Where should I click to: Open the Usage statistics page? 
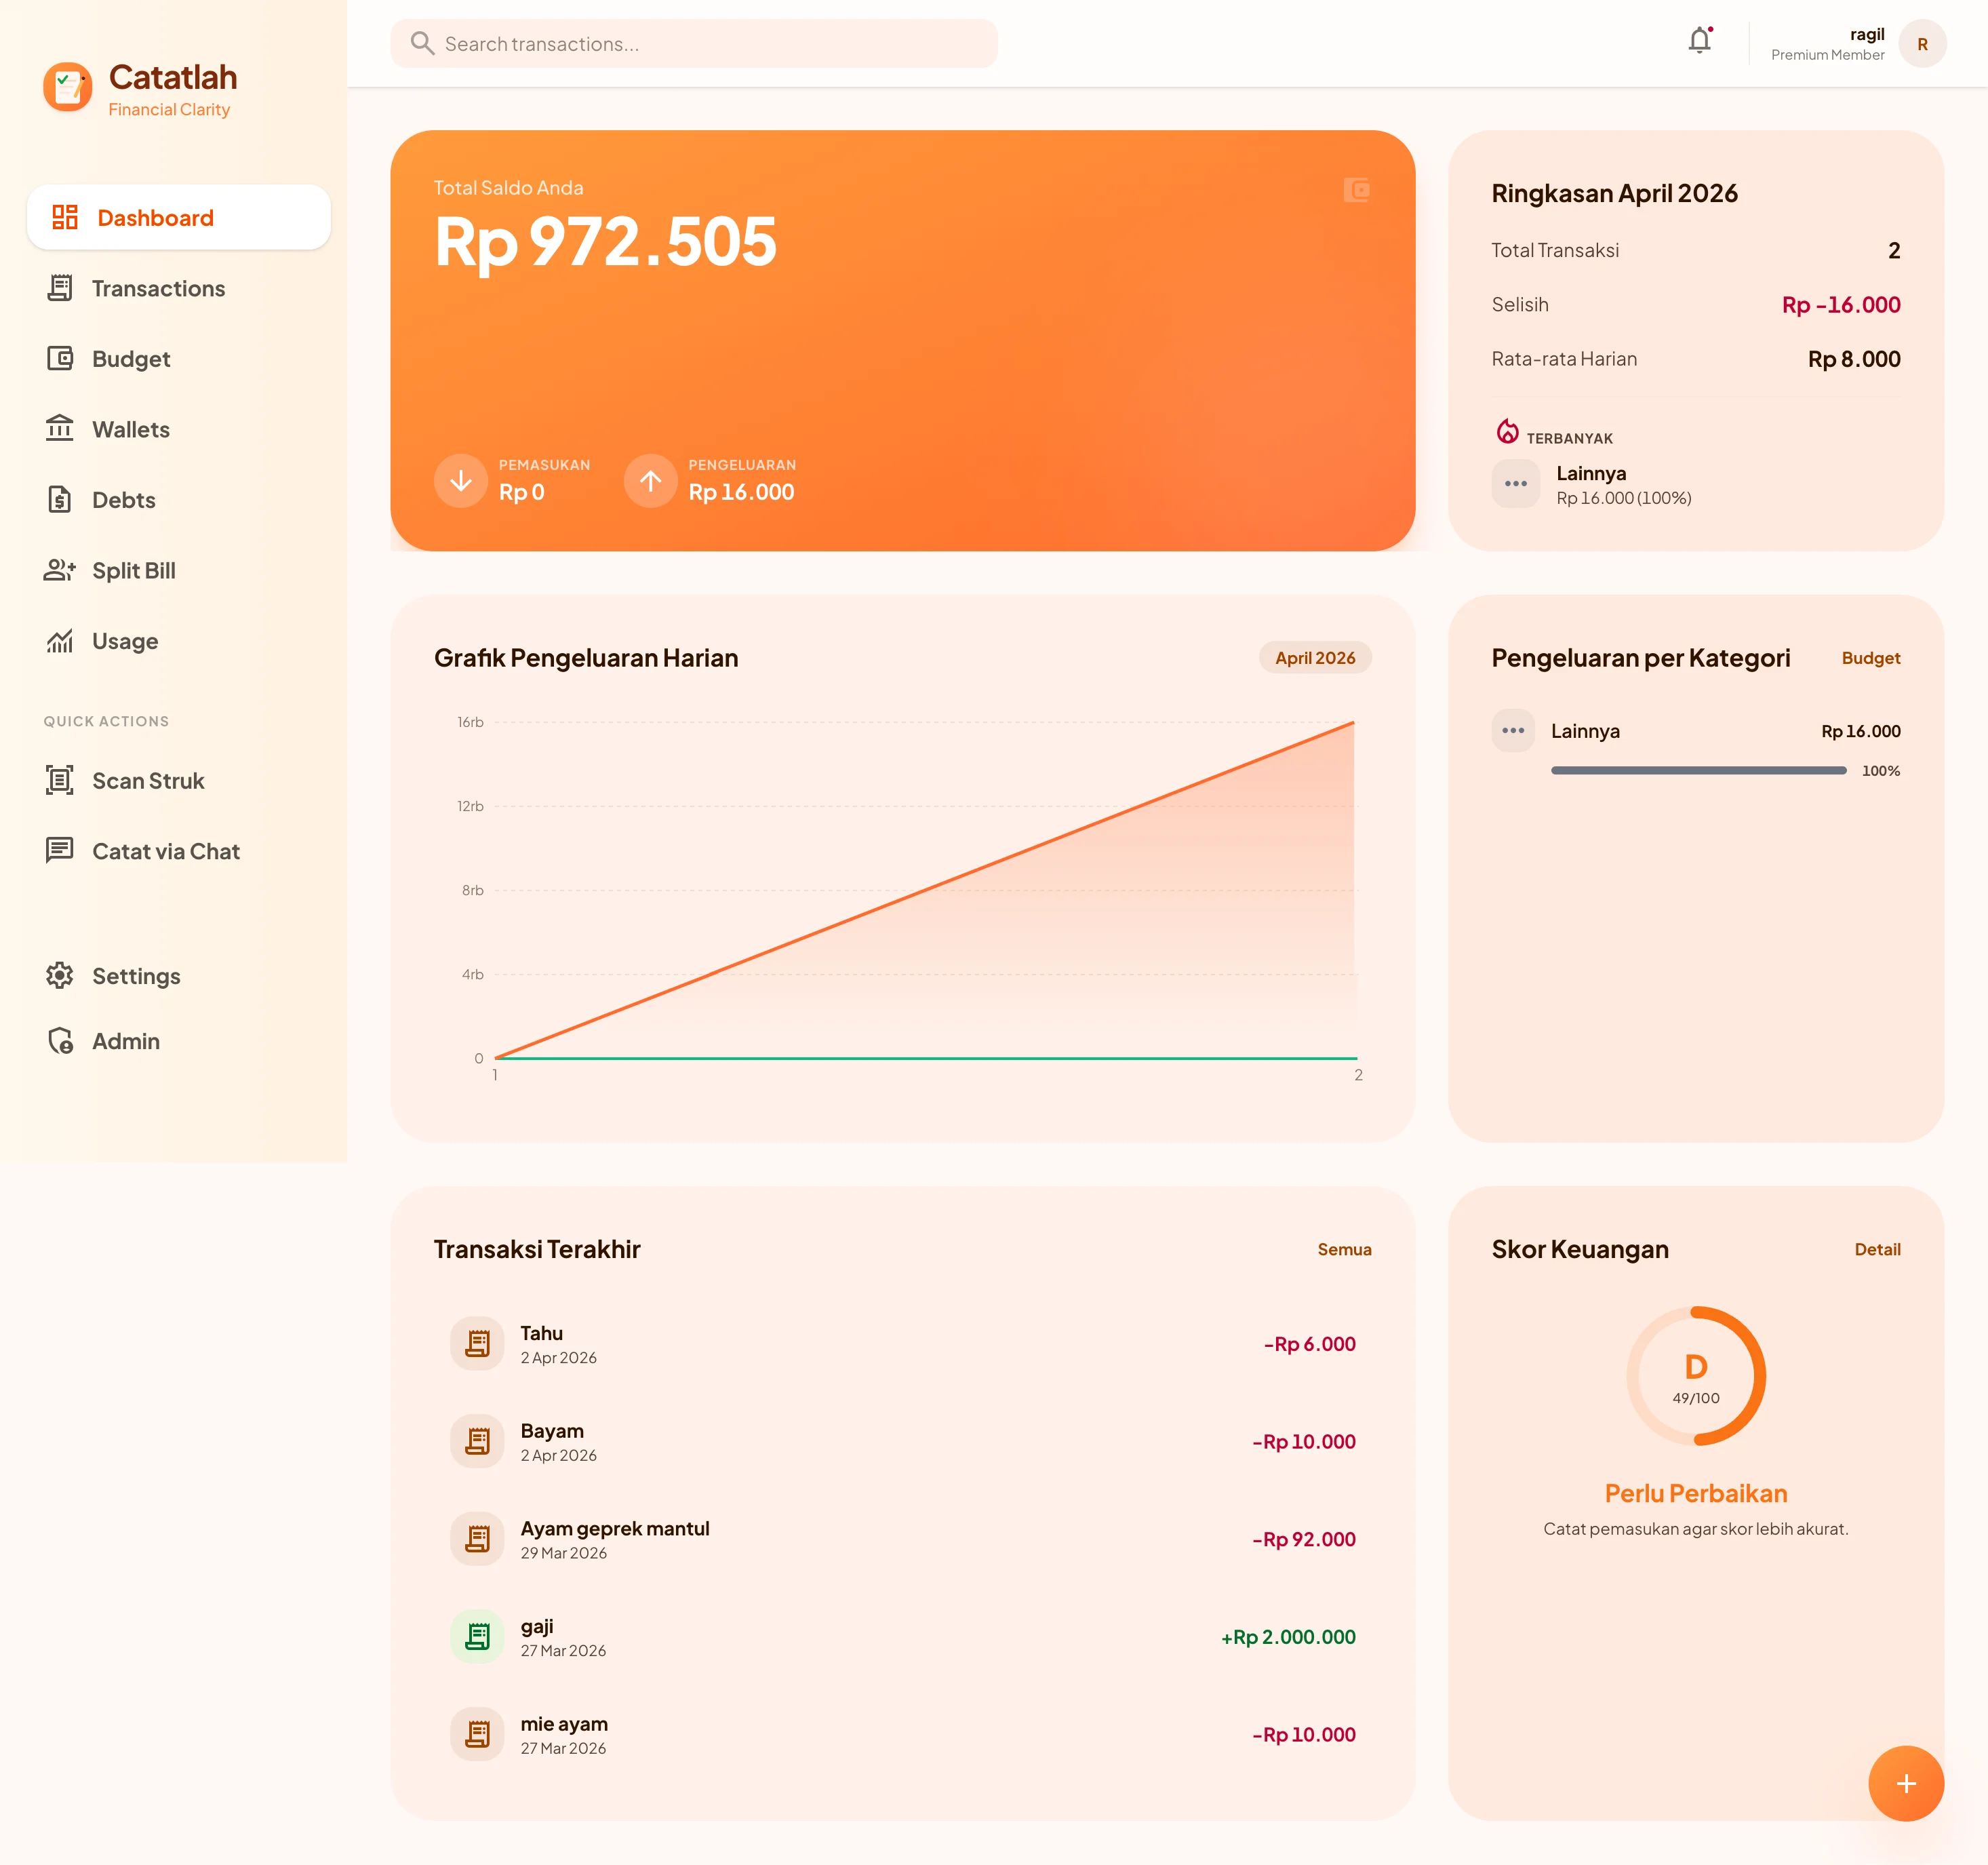click(124, 641)
